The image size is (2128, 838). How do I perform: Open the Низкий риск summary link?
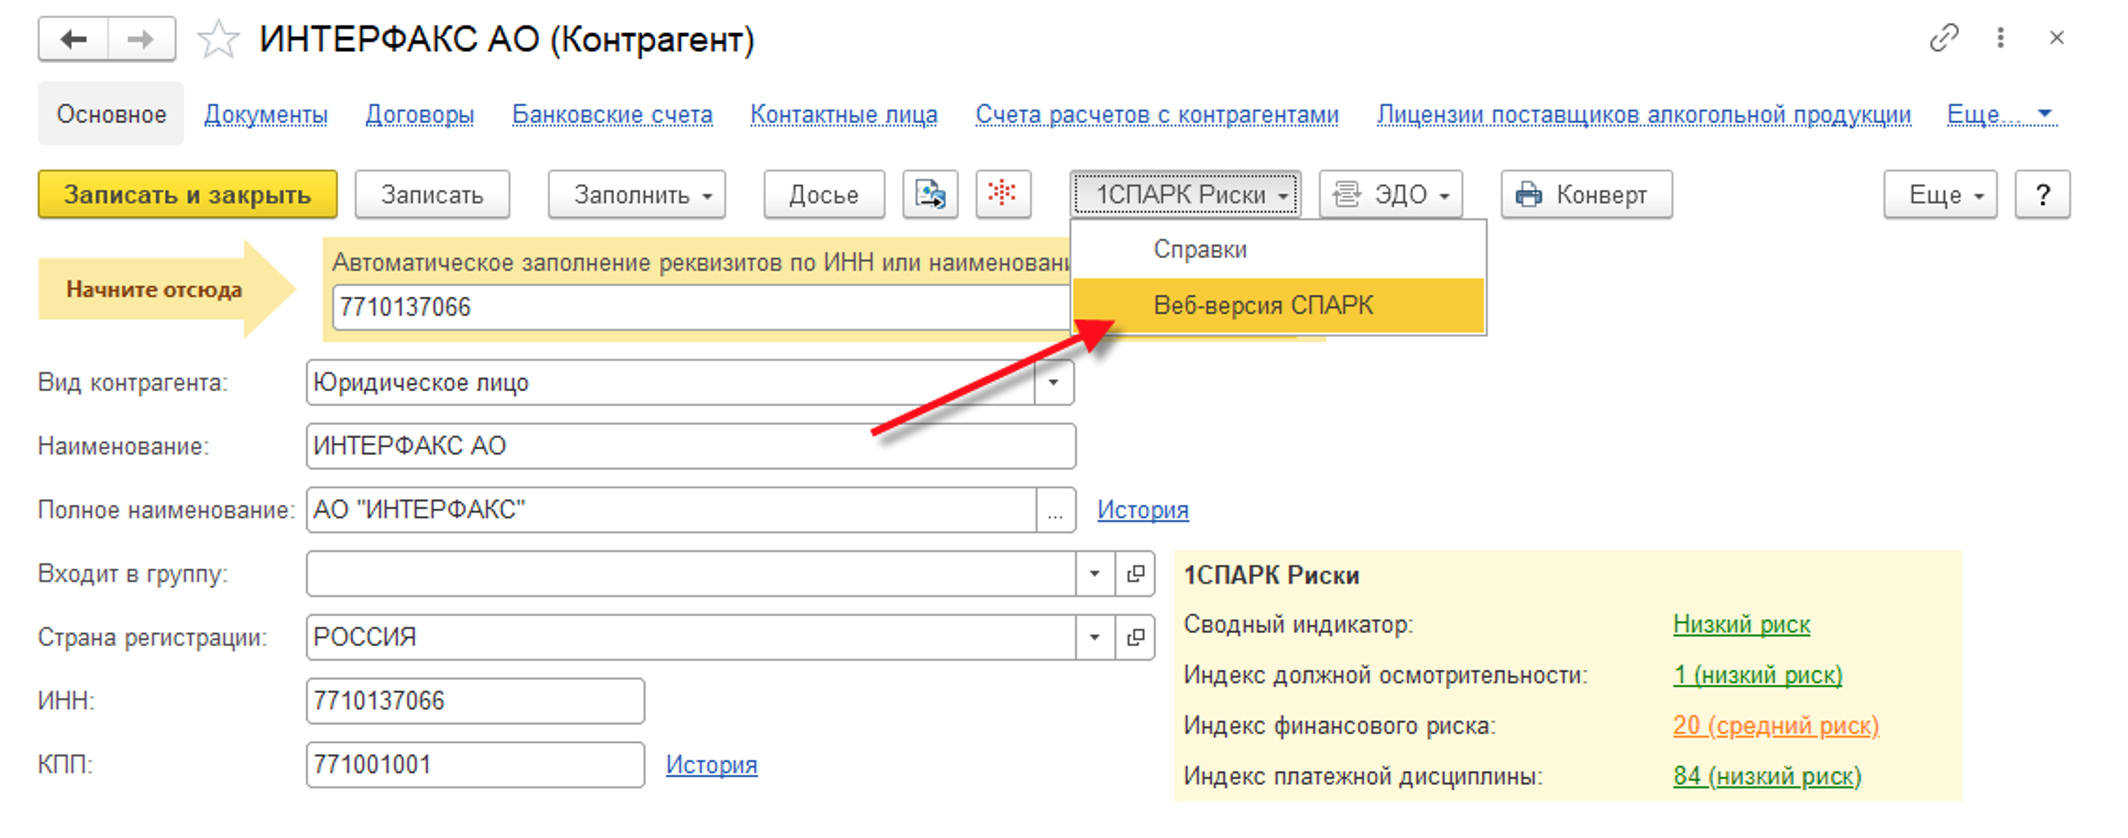coord(1741,625)
